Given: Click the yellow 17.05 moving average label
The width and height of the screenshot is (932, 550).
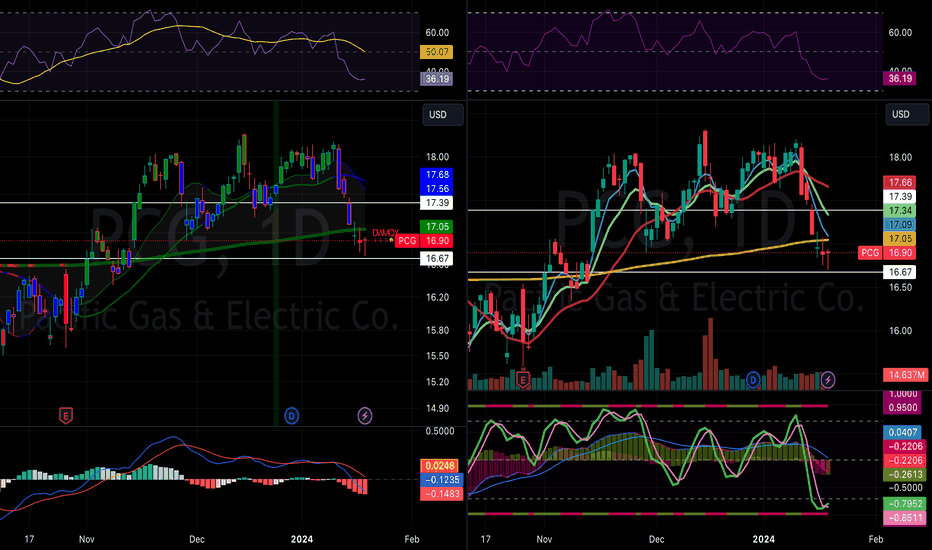Looking at the screenshot, I should 900,238.
